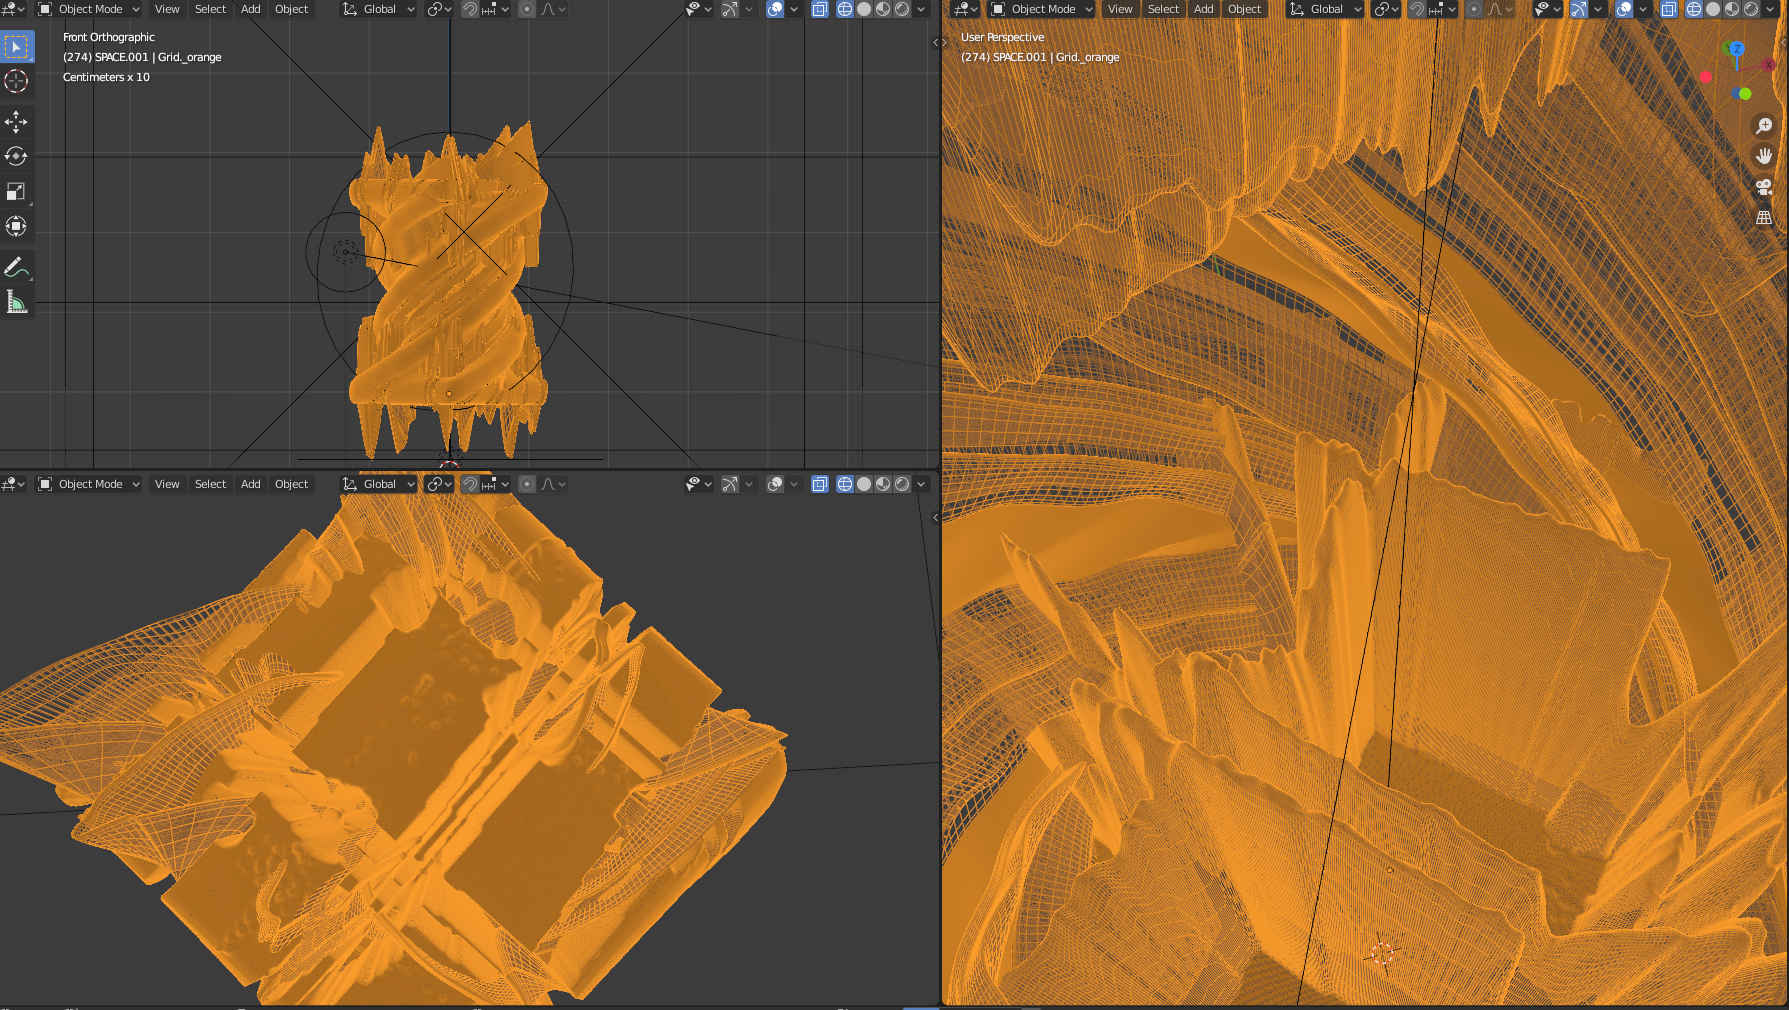Viewport: 1789px width, 1010px height.
Task: Toggle proportional editing in top-left viewport header
Action: coord(527,9)
